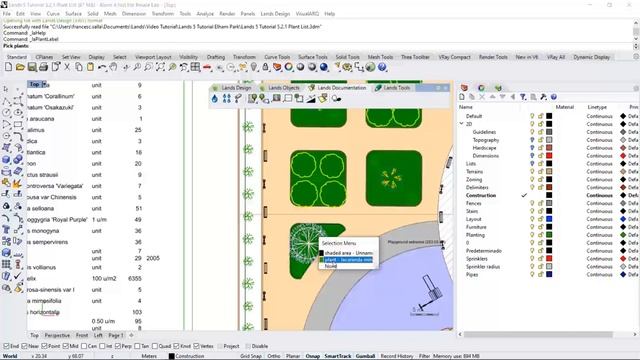
Task: Enable Int osnap checkbox
Action: pyautogui.click(x=102, y=346)
